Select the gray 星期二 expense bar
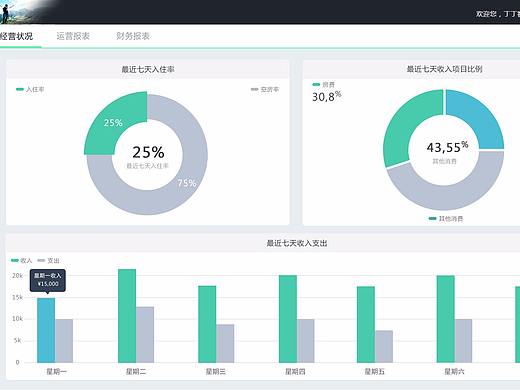This screenshot has height=390, width=520. (145, 335)
